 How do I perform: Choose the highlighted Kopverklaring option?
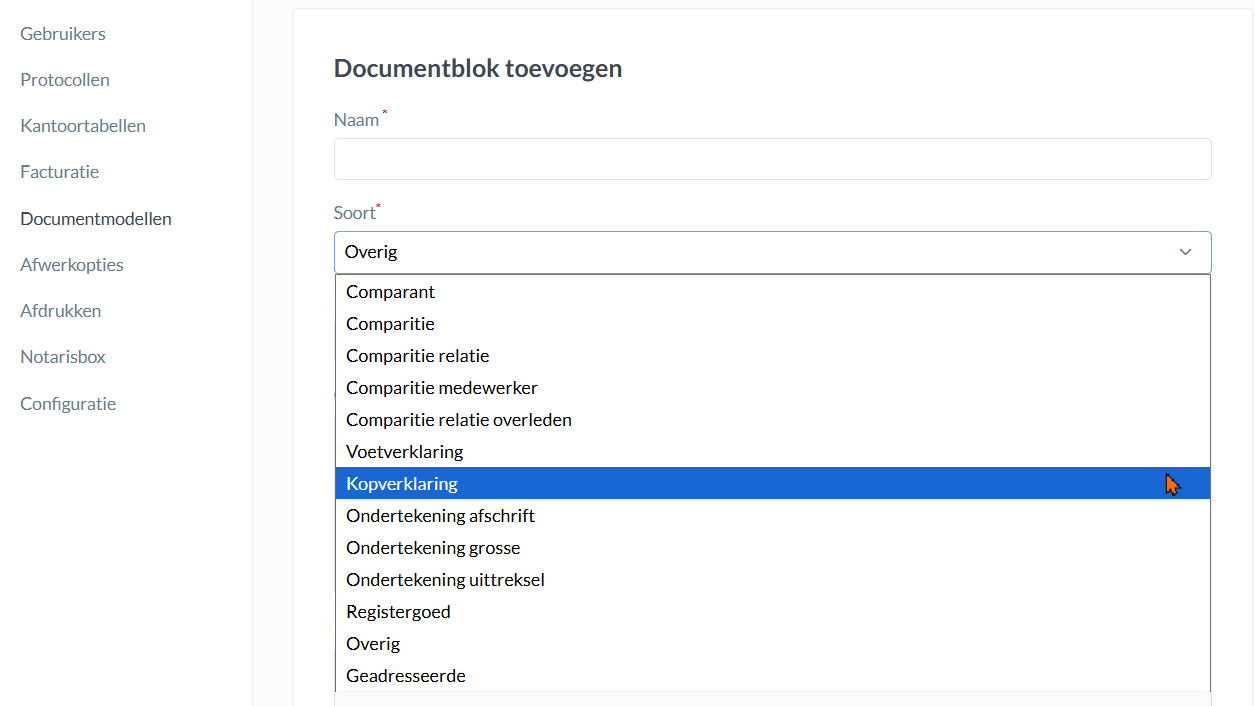[x=402, y=484]
